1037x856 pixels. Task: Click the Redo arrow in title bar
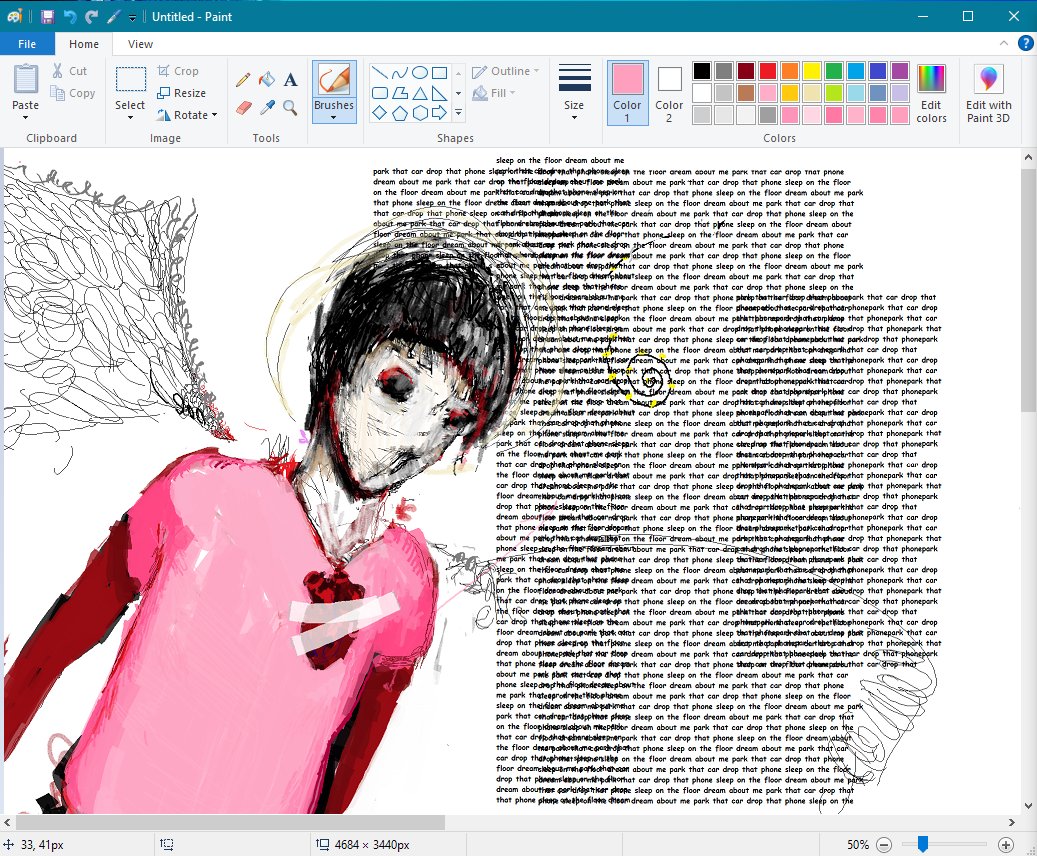91,17
